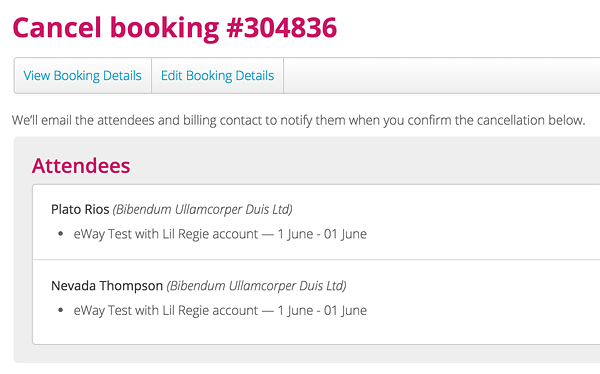Screen dimensions: 600x374
Task: Click bullet point in Nevada Thompson row
Action: click(x=60, y=310)
